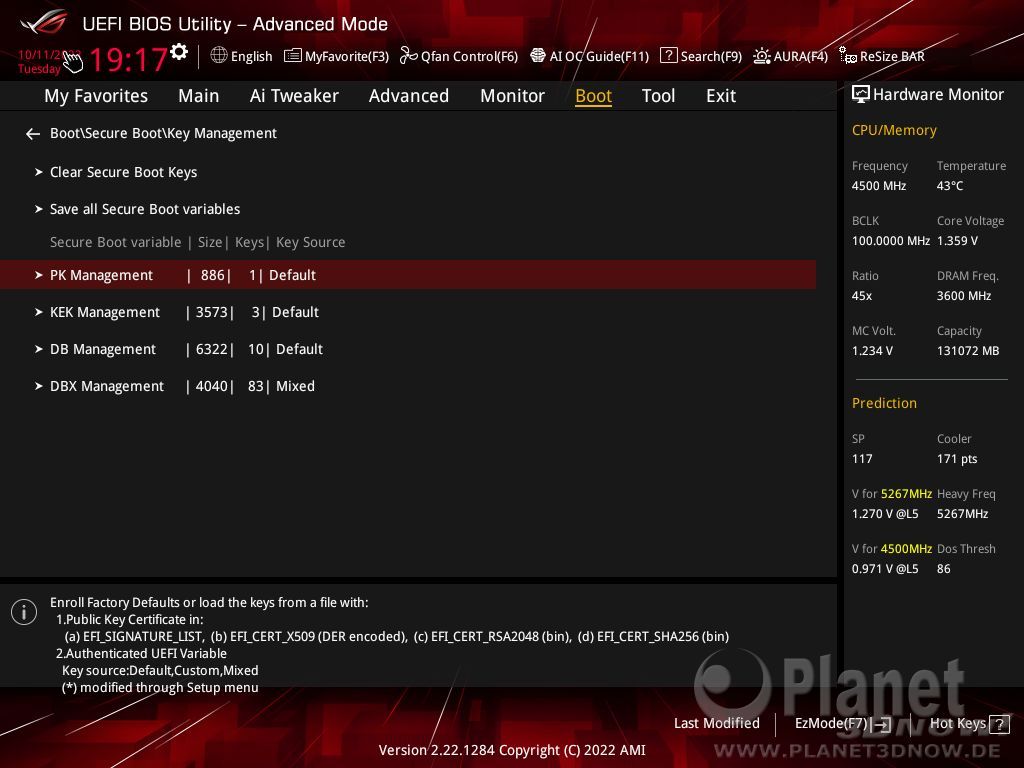Click the CPU/Memory section heading
The height and width of the screenshot is (768, 1024).
tap(894, 131)
